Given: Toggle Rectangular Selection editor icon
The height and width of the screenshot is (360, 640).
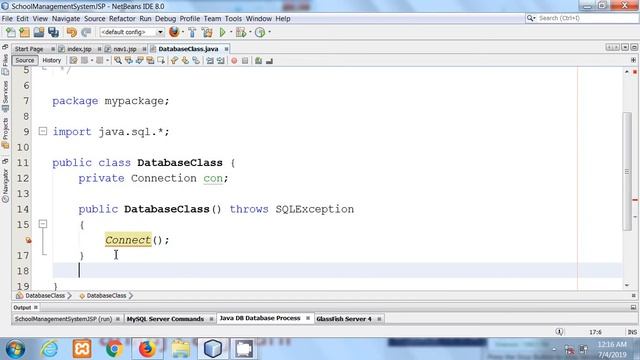Looking at the screenshot, I should click(x=161, y=61).
